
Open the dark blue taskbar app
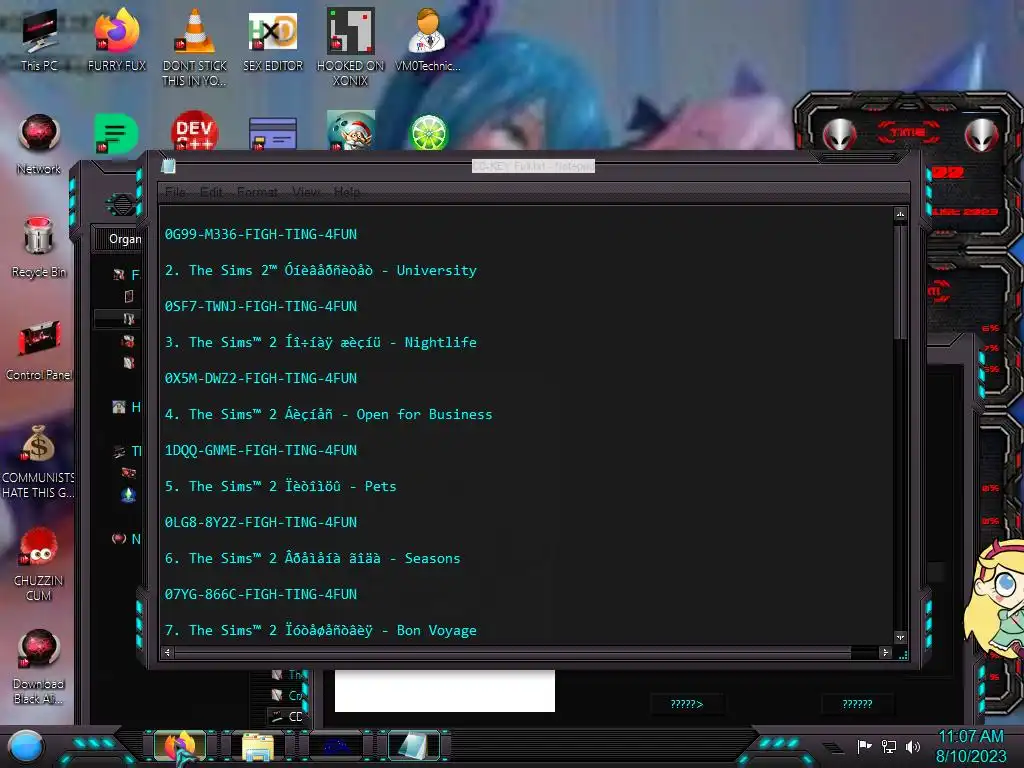[336, 746]
